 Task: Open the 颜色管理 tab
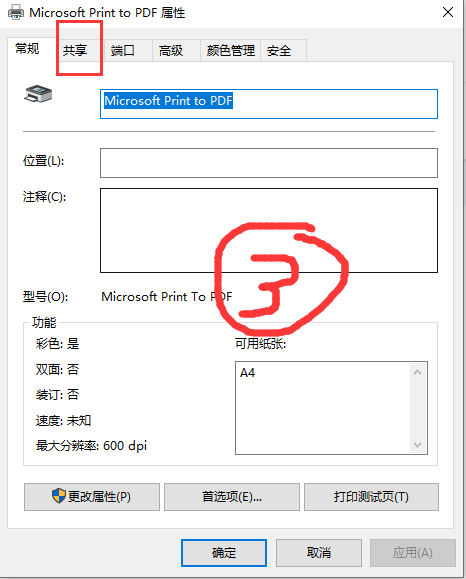pyautogui.click(x=231, y=50)
